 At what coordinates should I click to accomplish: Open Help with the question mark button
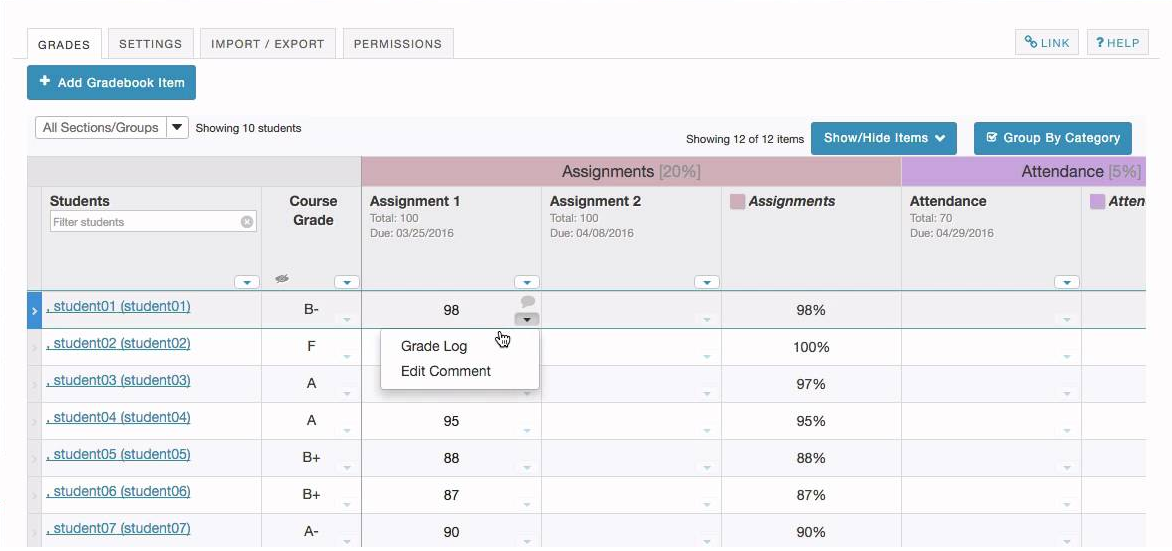1117,43
